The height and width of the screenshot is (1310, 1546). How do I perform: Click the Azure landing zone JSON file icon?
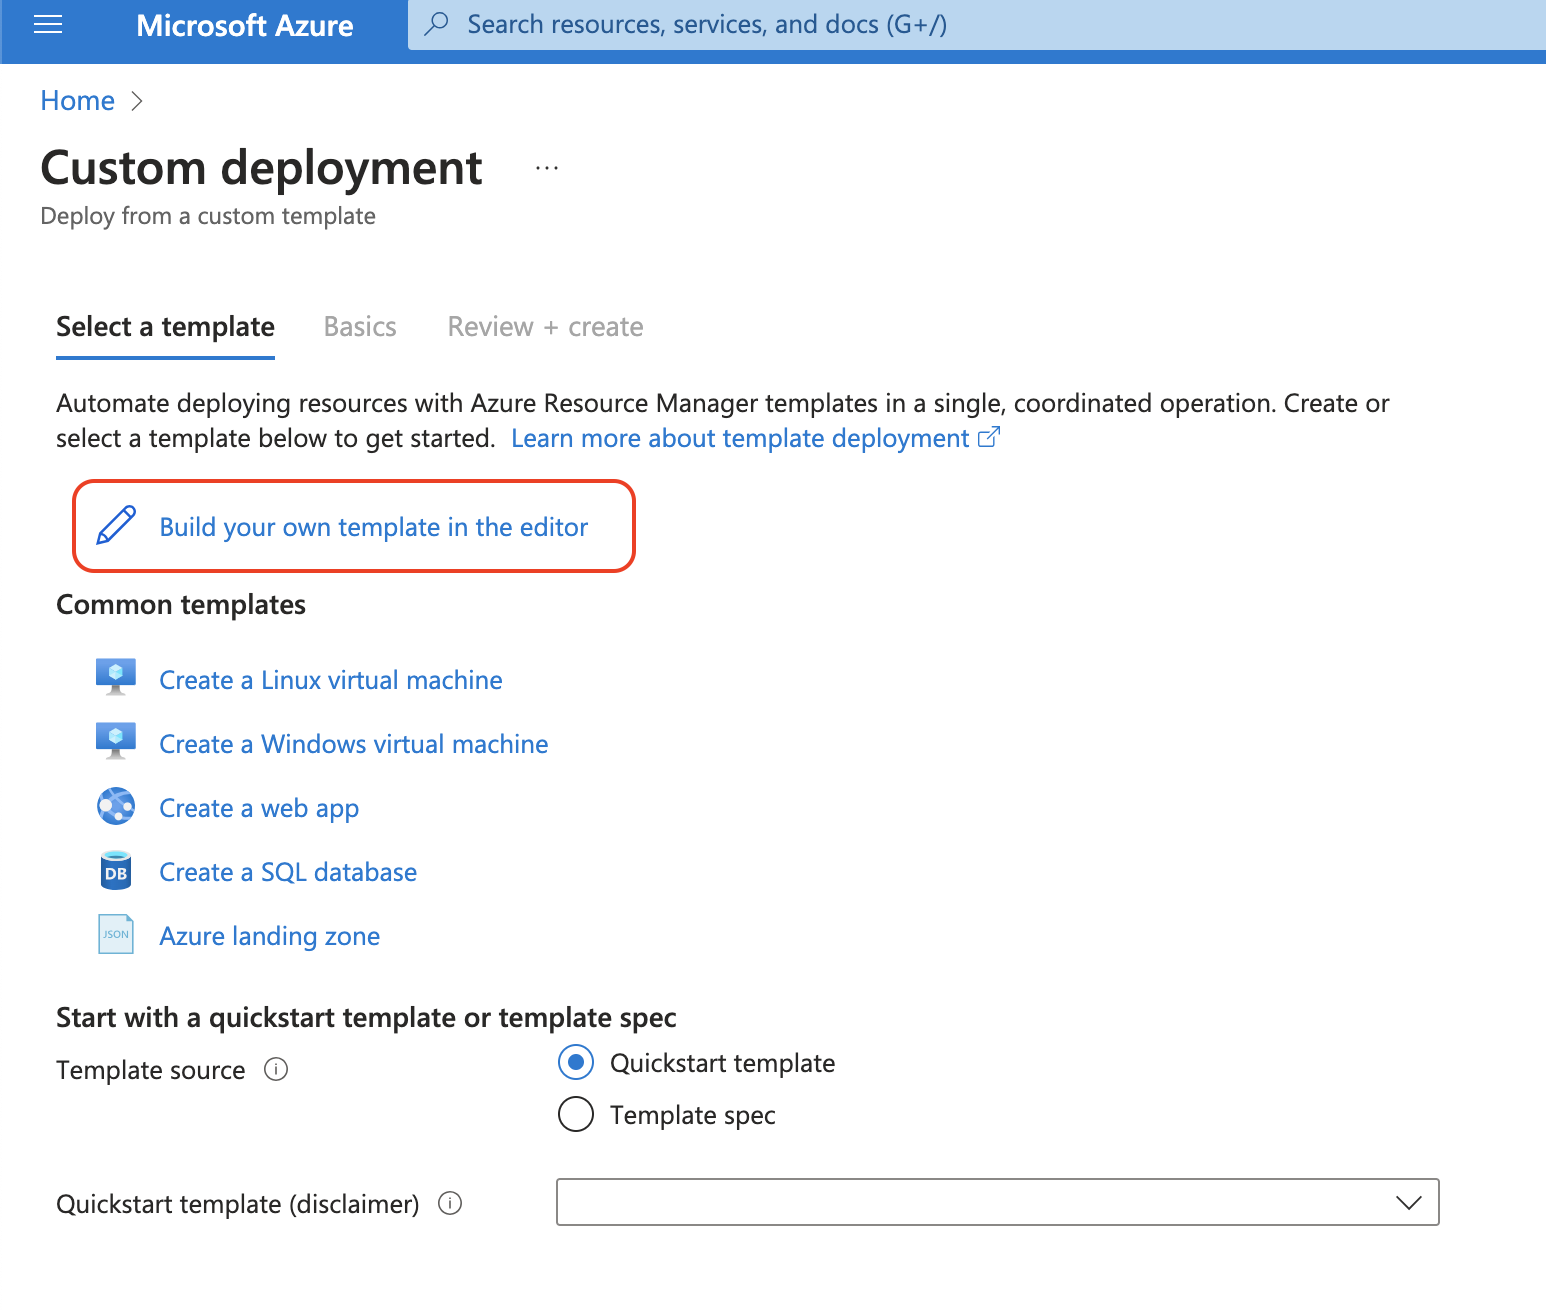(x=115, y=933)
